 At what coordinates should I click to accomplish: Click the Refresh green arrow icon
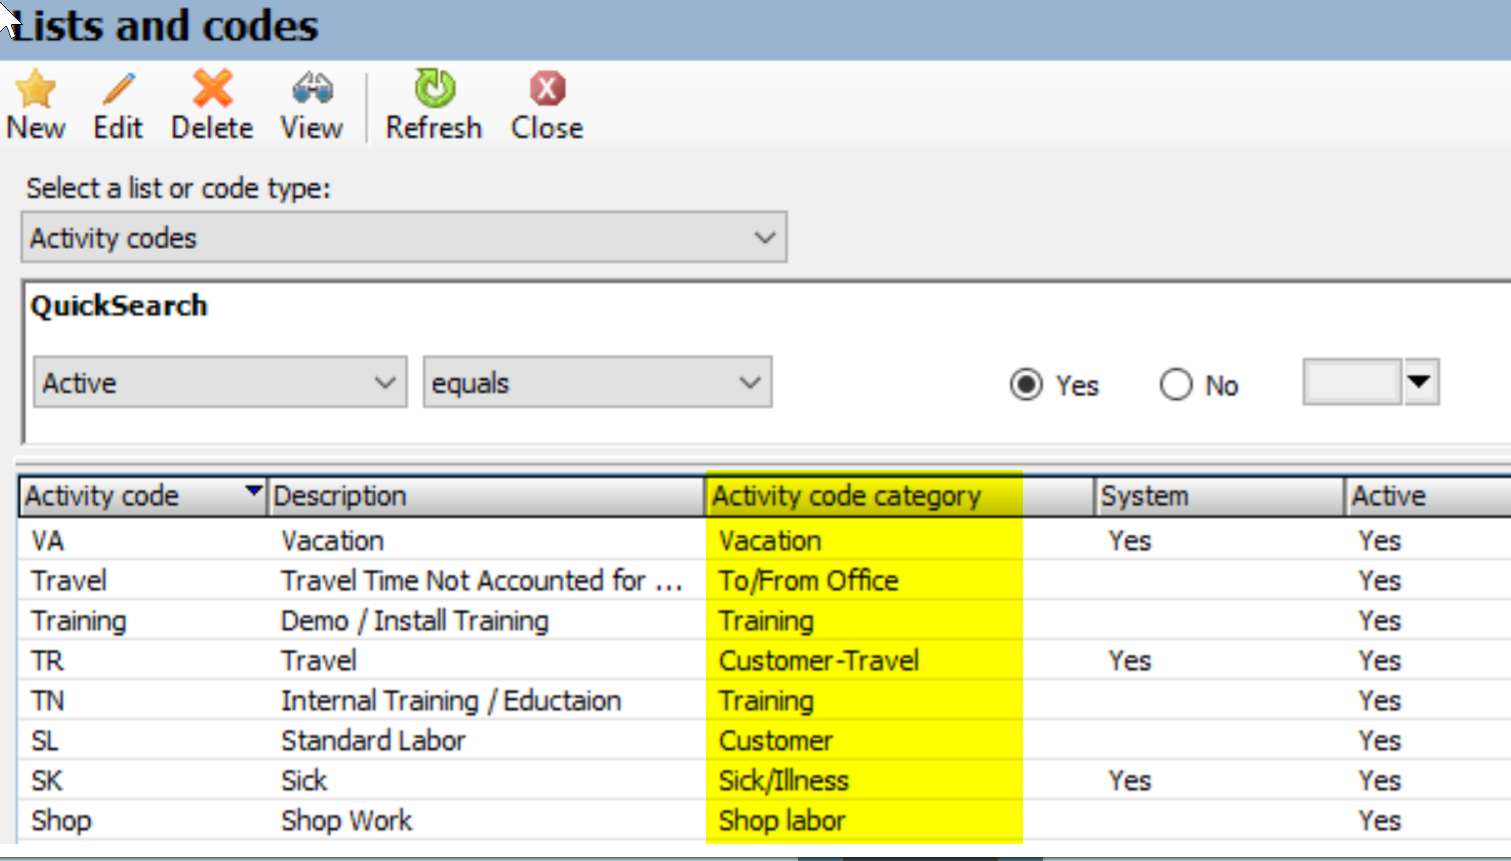point(435,89)
